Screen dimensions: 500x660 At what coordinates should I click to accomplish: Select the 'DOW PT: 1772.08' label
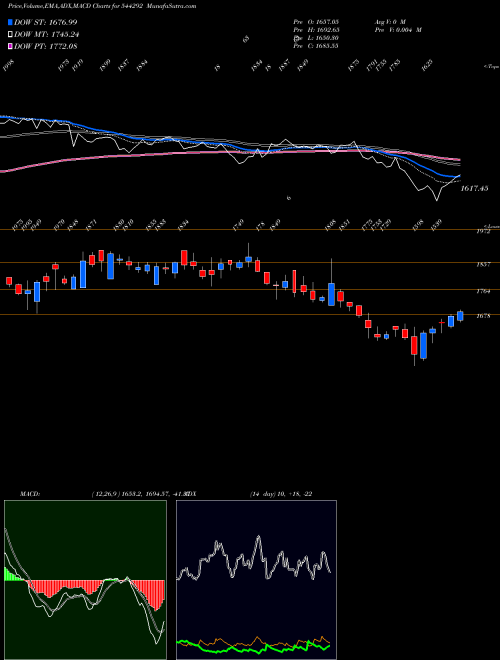click(45, 46)
